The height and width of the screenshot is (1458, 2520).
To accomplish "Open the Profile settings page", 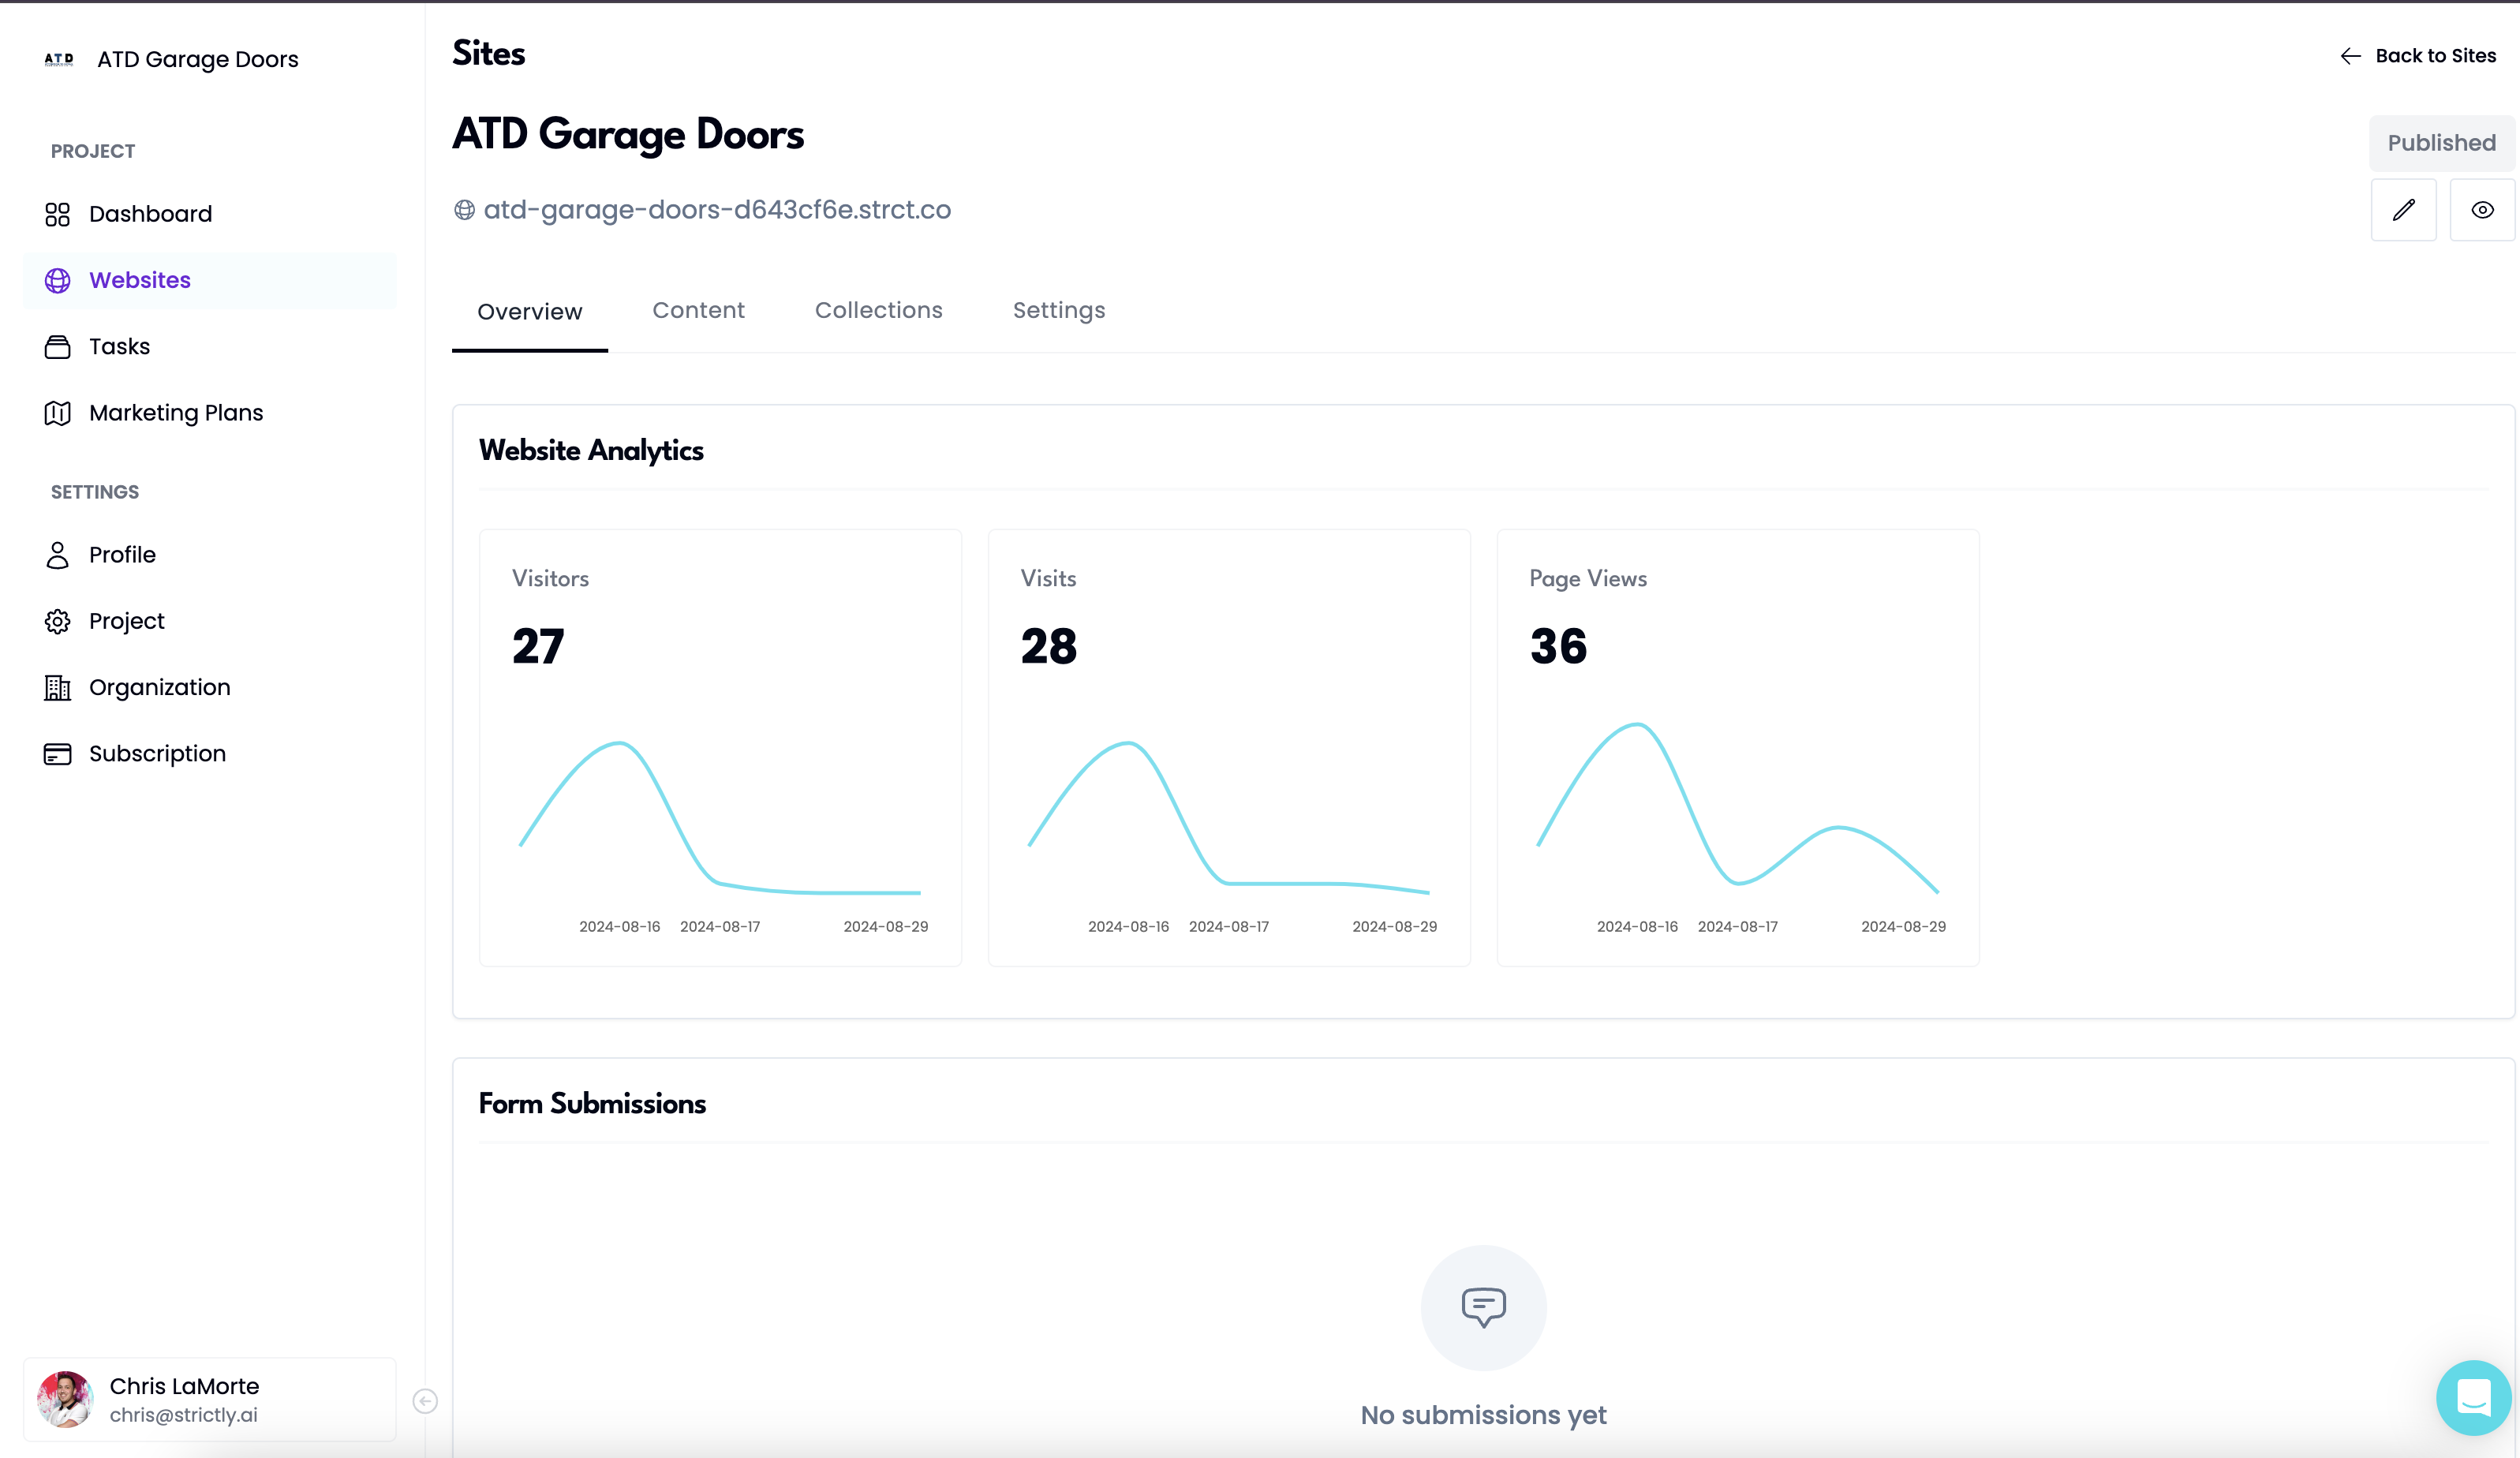I will 122,555.
